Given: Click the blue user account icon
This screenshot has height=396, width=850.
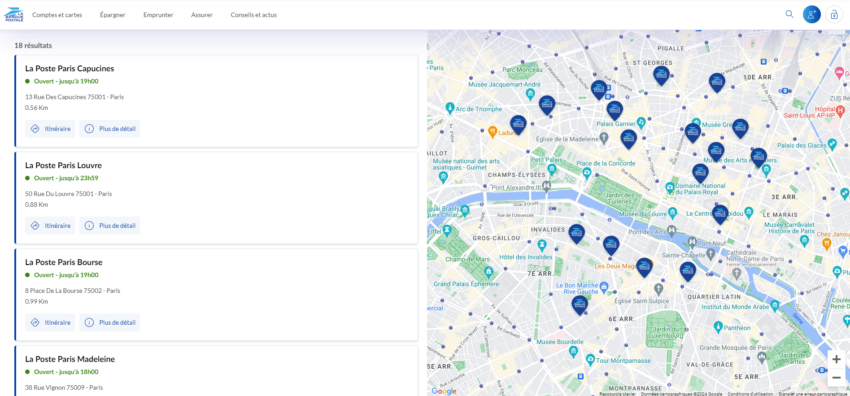Looking at the screenshot, I should [812, 15].
